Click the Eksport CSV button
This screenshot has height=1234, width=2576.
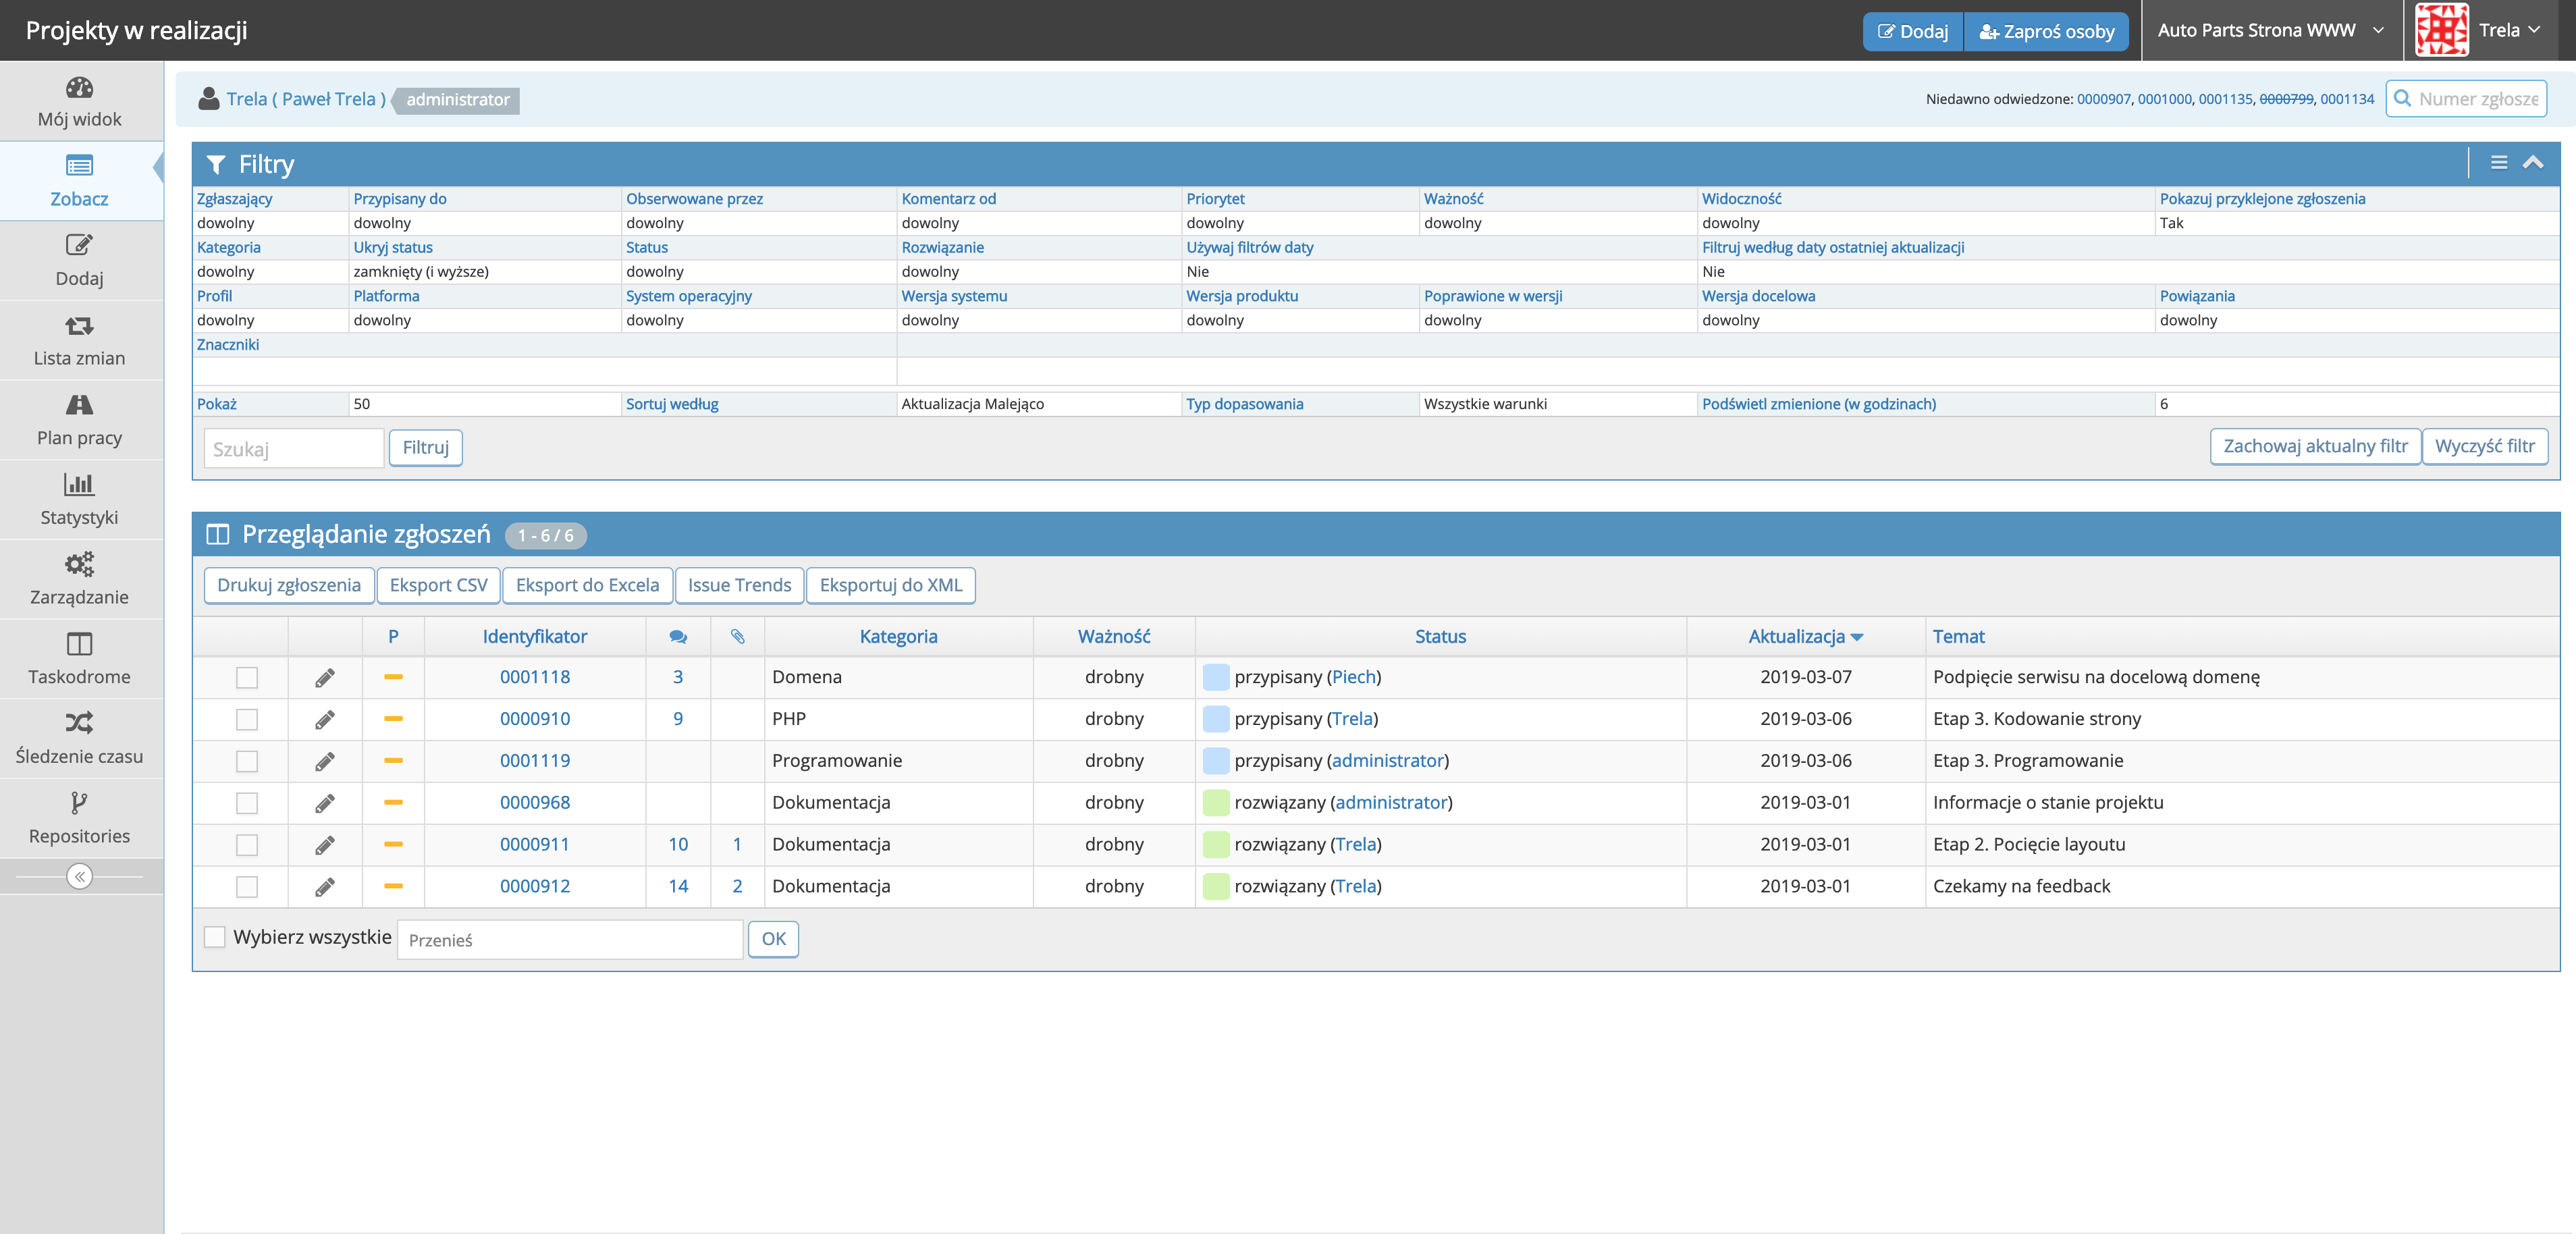pos(438,585)
